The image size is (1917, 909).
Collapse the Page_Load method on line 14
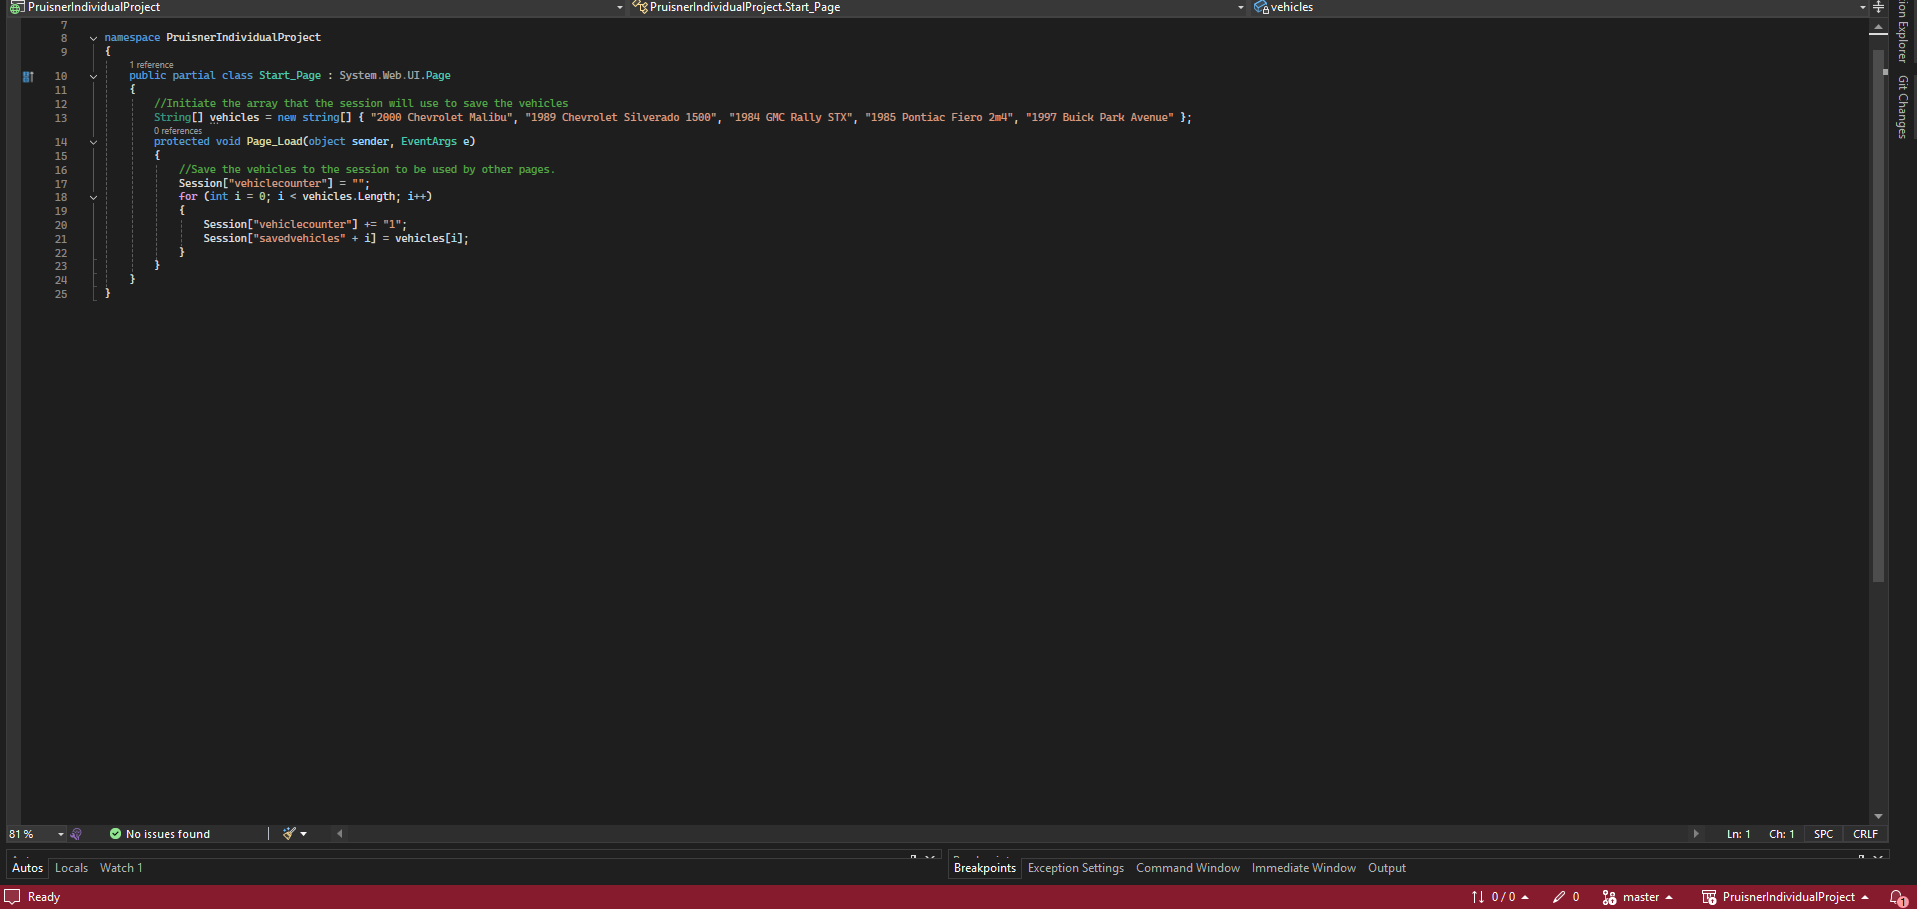93,142
